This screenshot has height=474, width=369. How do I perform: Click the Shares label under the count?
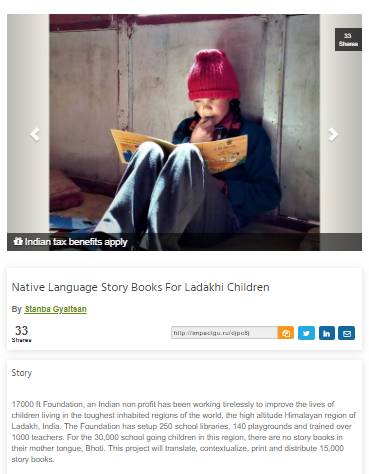pos(21,340)
